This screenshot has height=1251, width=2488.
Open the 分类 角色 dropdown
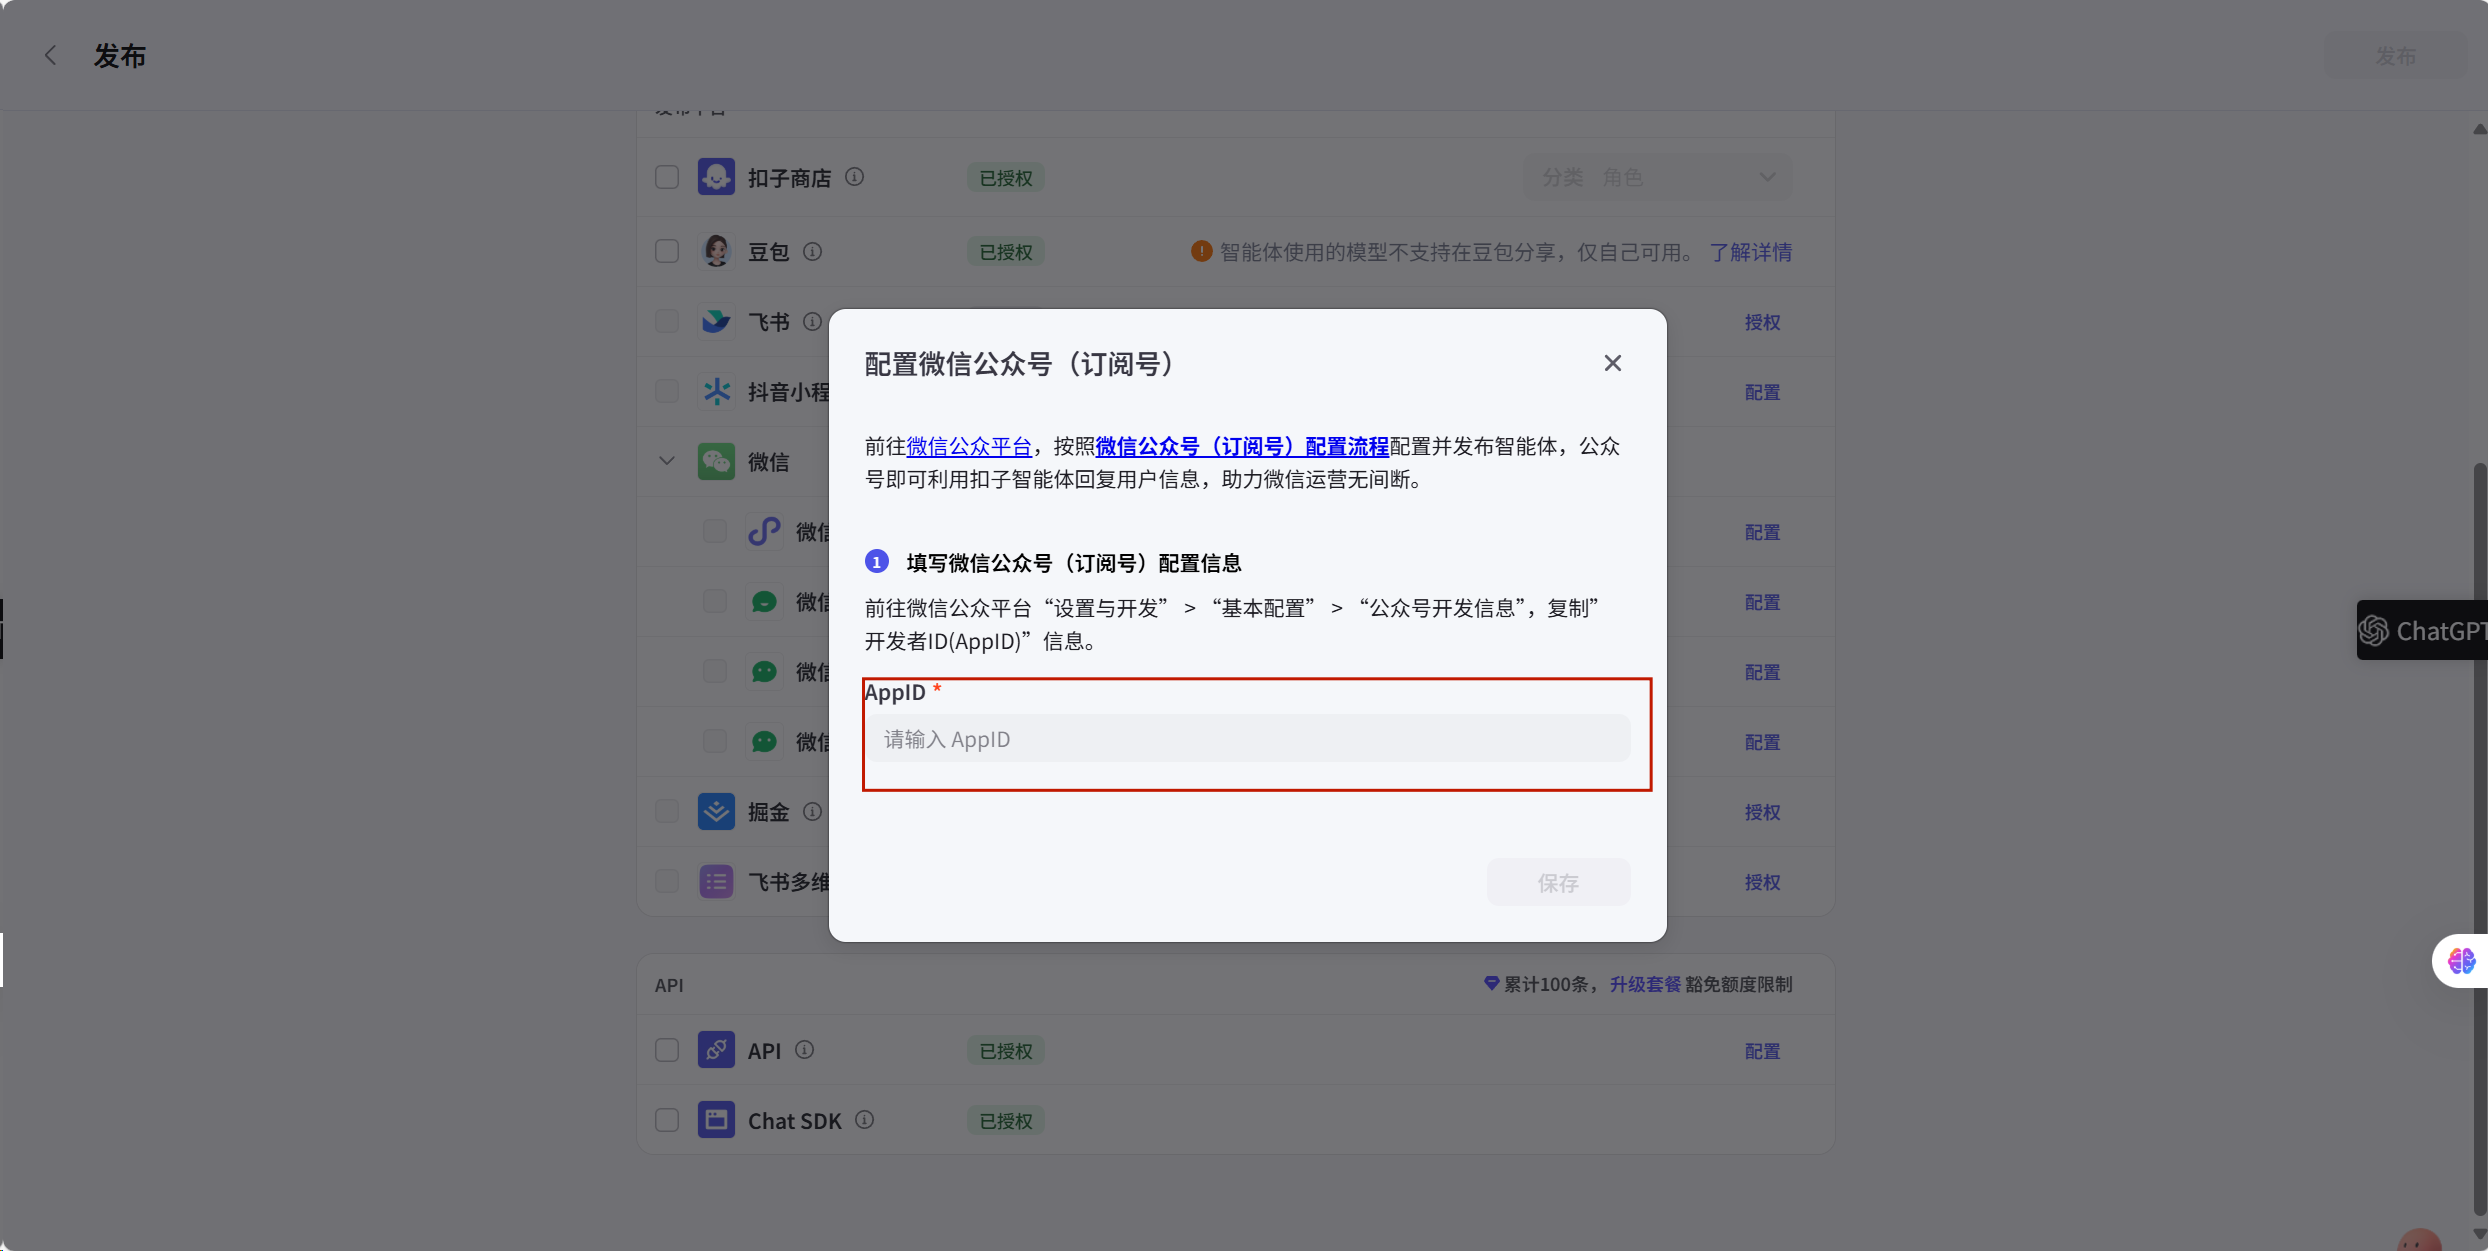click(x=1657, y=177)
